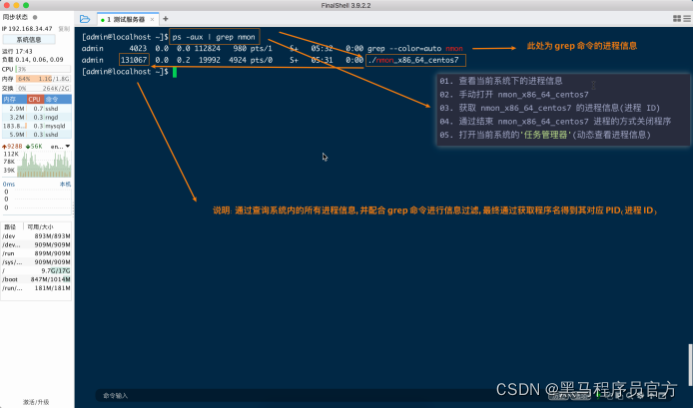Click the terminal vertical scrollbar

point(690,365)
